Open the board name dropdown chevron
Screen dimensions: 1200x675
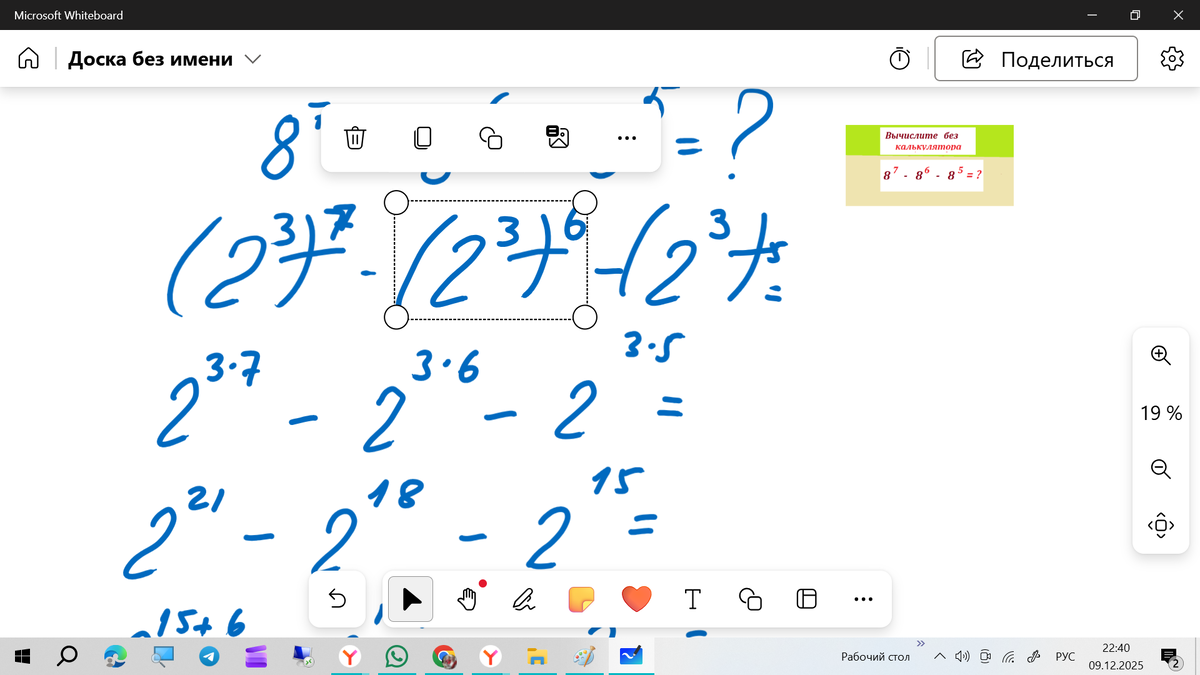253,59
